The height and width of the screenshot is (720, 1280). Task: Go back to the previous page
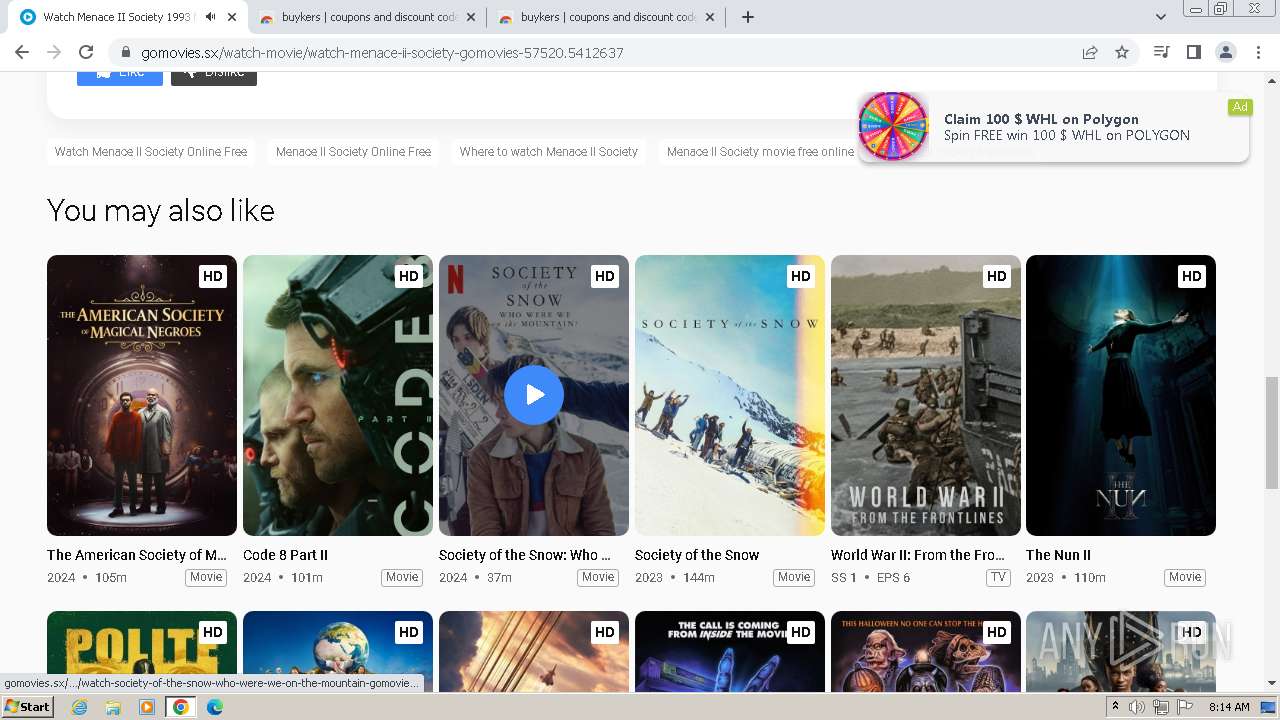pos(22,53)
